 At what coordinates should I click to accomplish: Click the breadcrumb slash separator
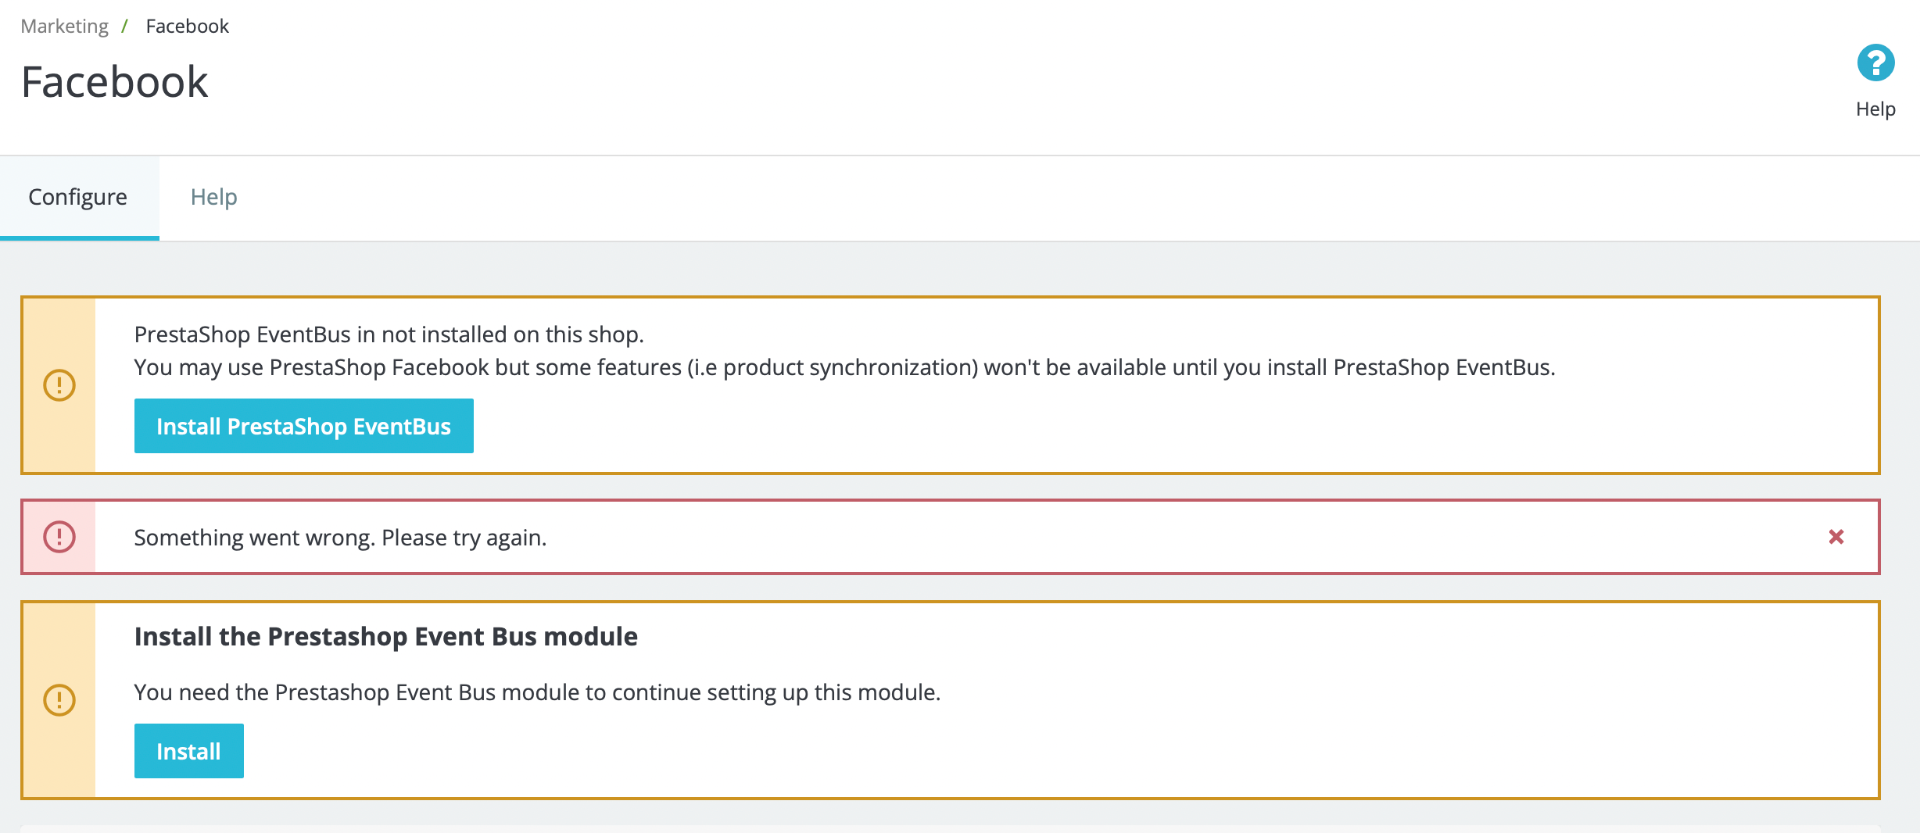coord(125,26)
